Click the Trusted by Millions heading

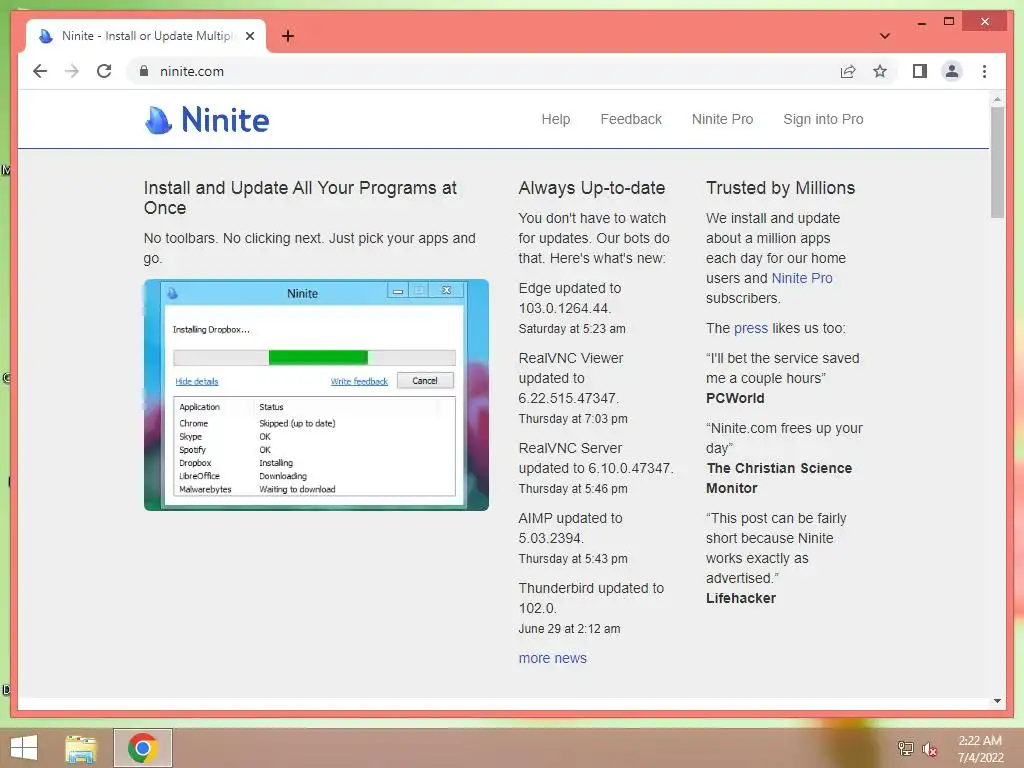780,188
